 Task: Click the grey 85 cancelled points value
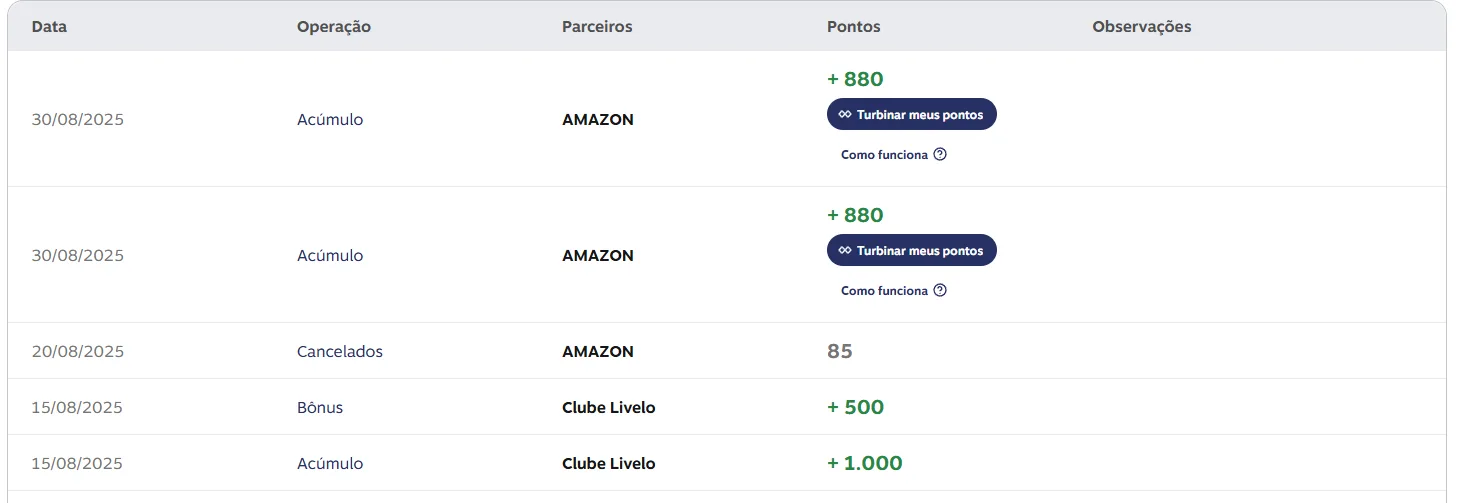tap(839, 352)
